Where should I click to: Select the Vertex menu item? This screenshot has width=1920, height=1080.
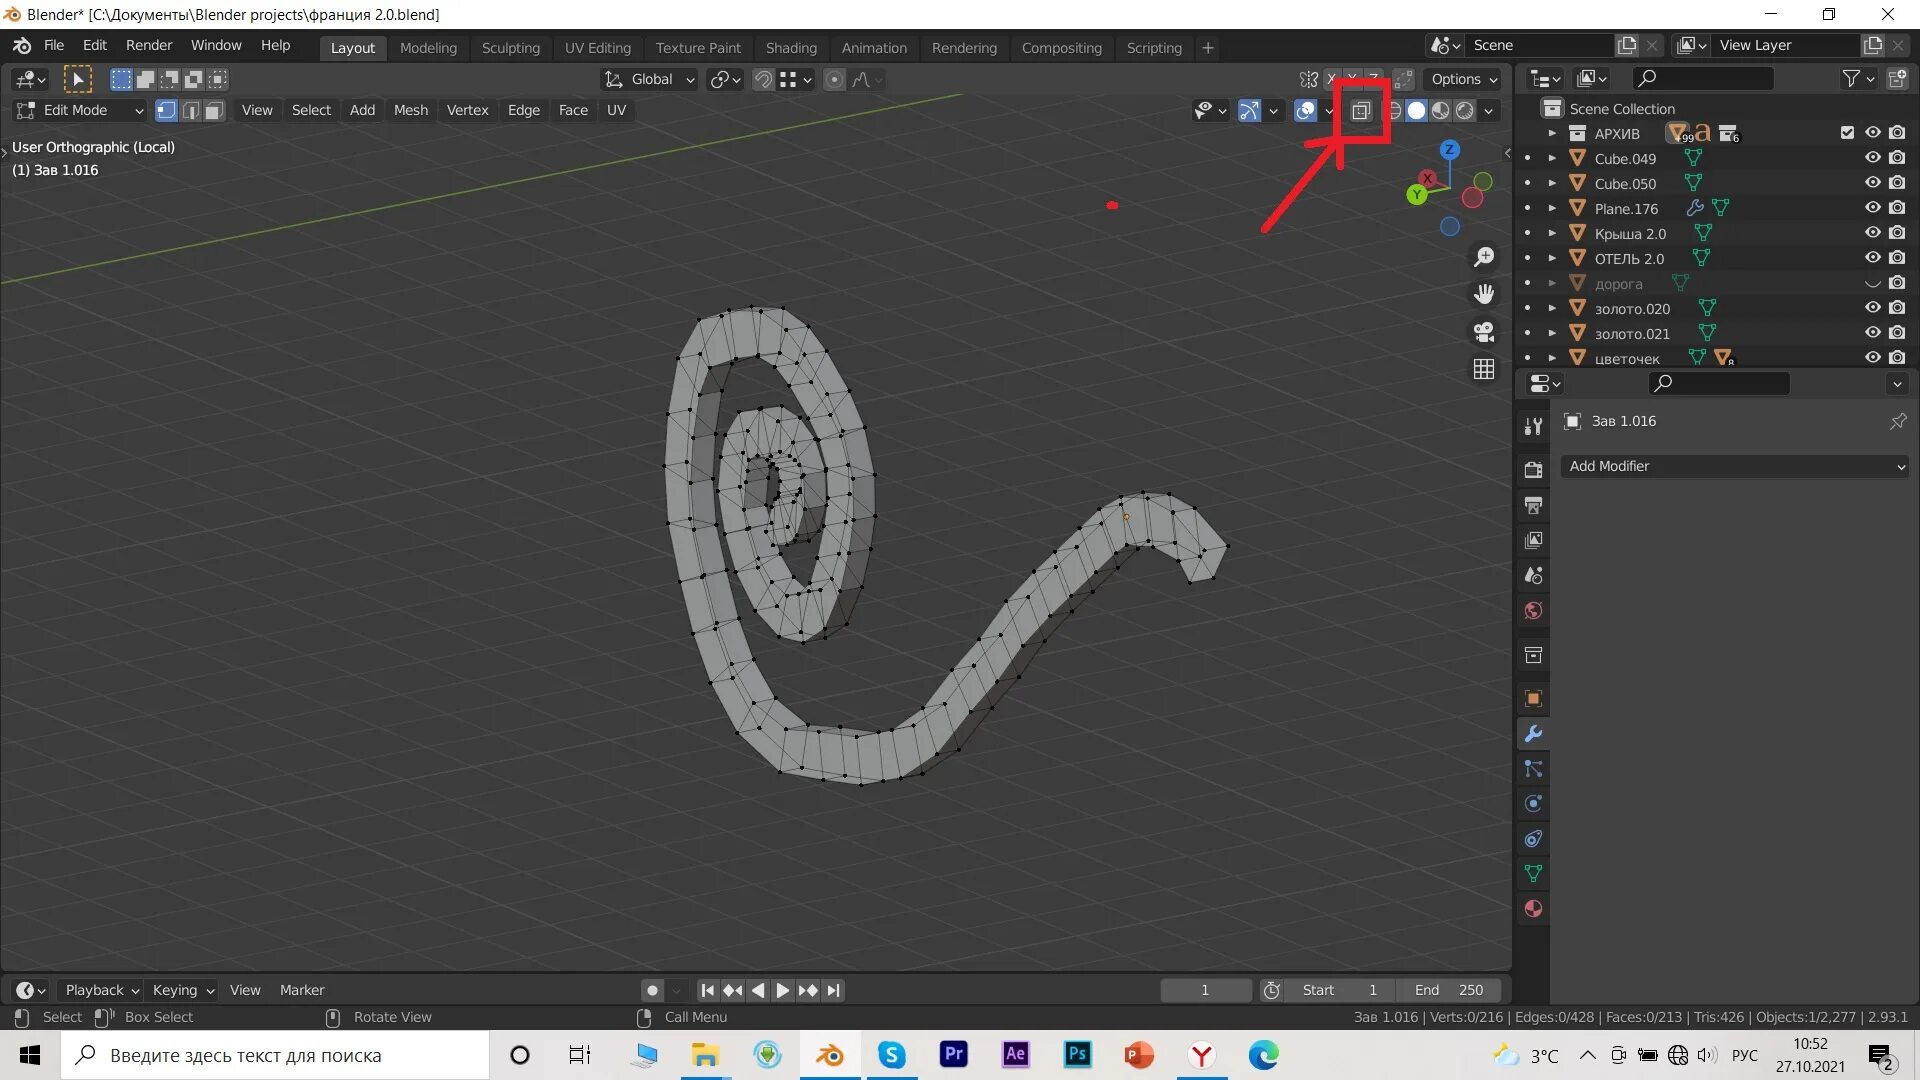(467, 109)
